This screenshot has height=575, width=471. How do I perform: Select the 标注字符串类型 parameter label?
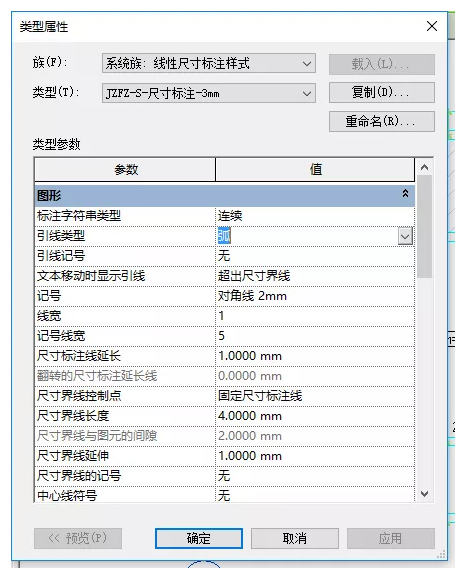point(79,216)
